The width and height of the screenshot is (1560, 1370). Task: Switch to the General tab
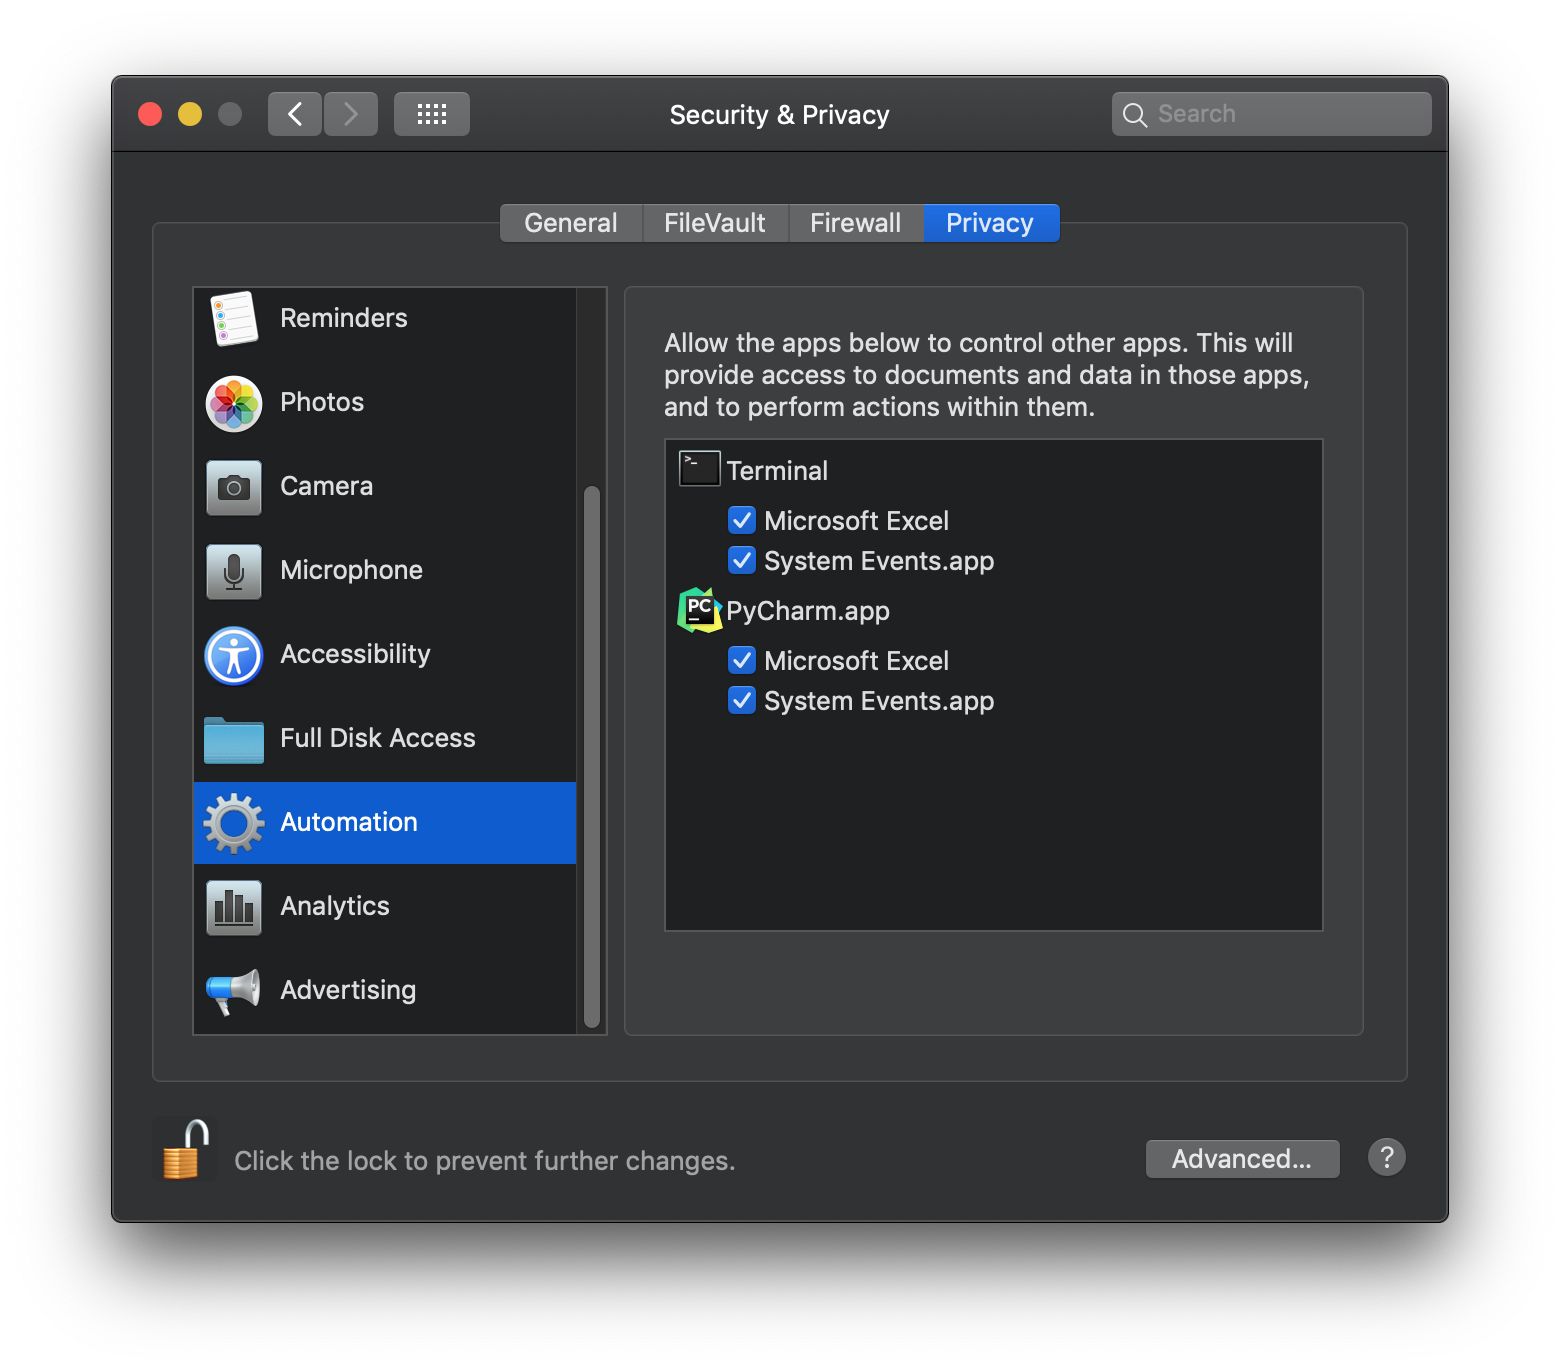coord(571,223)
